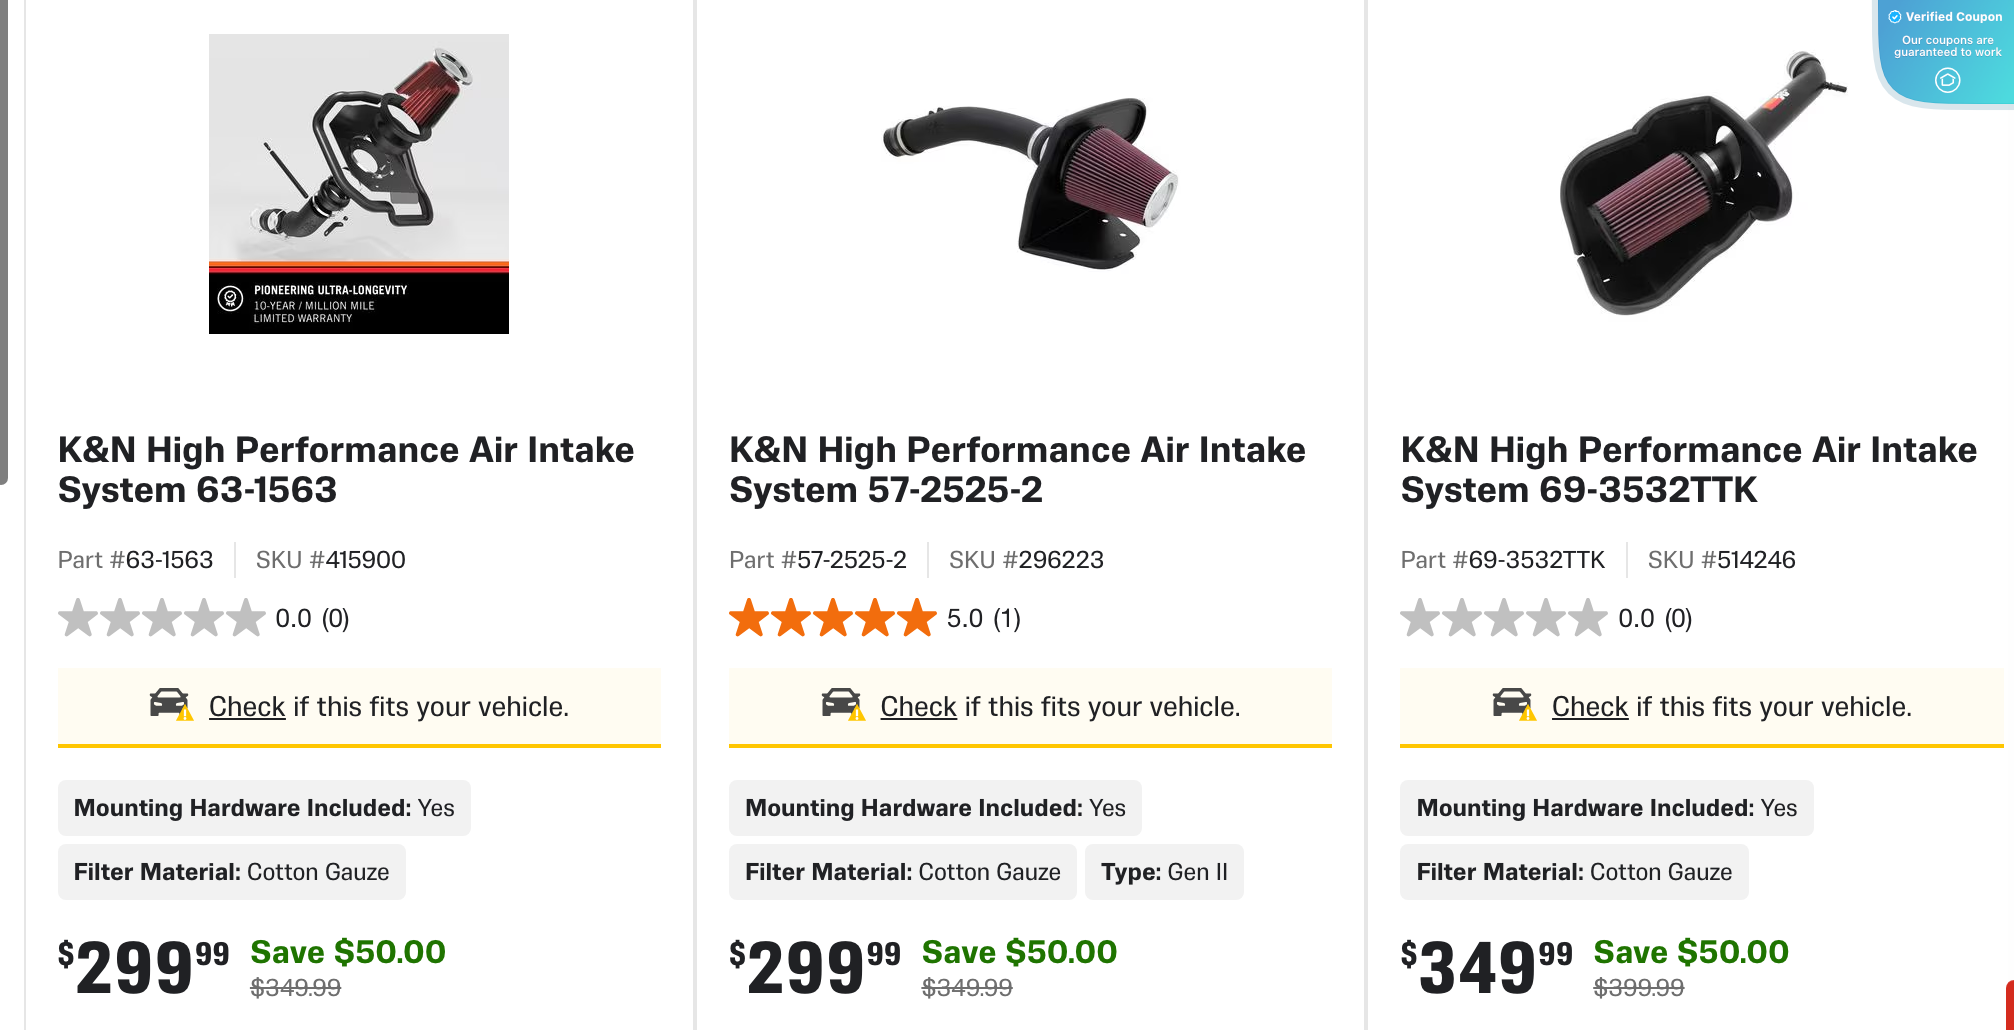Click the orange star rating for 57-2525-2

pyautogui.click(x=832, y=618)
